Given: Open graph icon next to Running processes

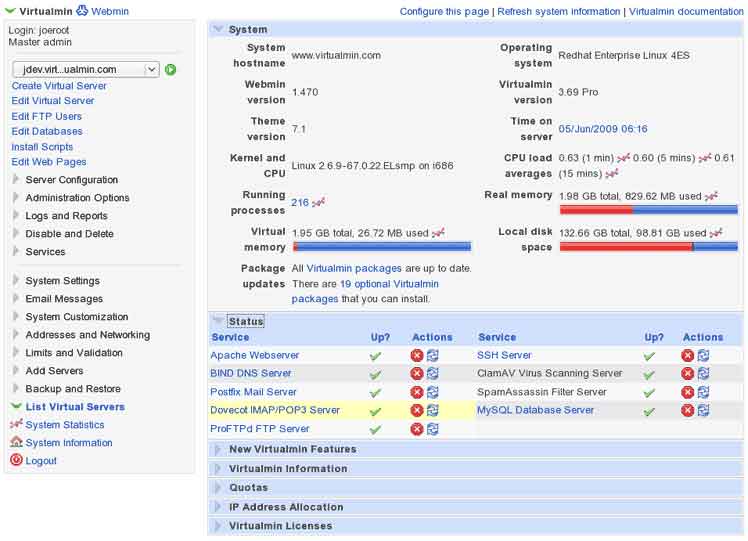Looking at the screenshot, I should 319,203.
